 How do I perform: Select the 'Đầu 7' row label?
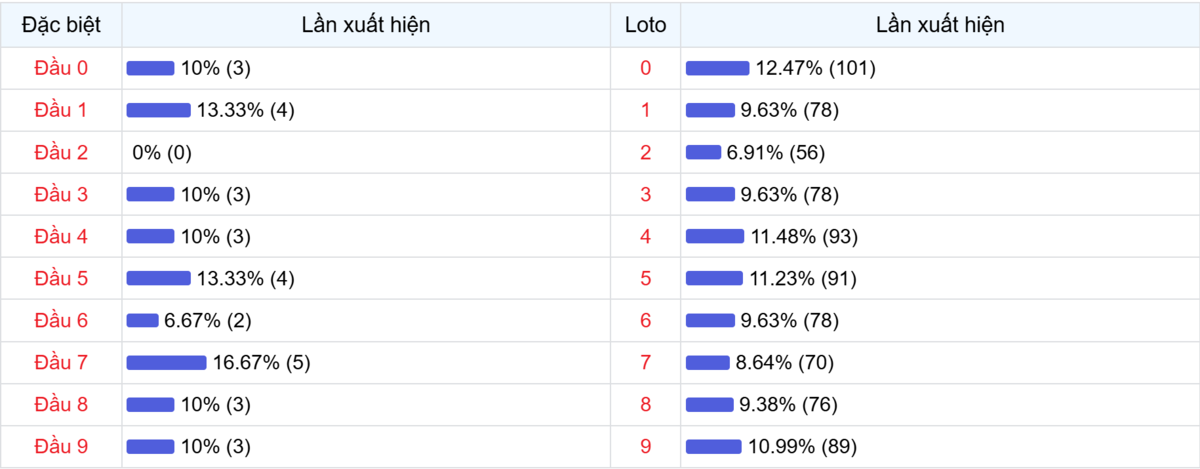61,362
